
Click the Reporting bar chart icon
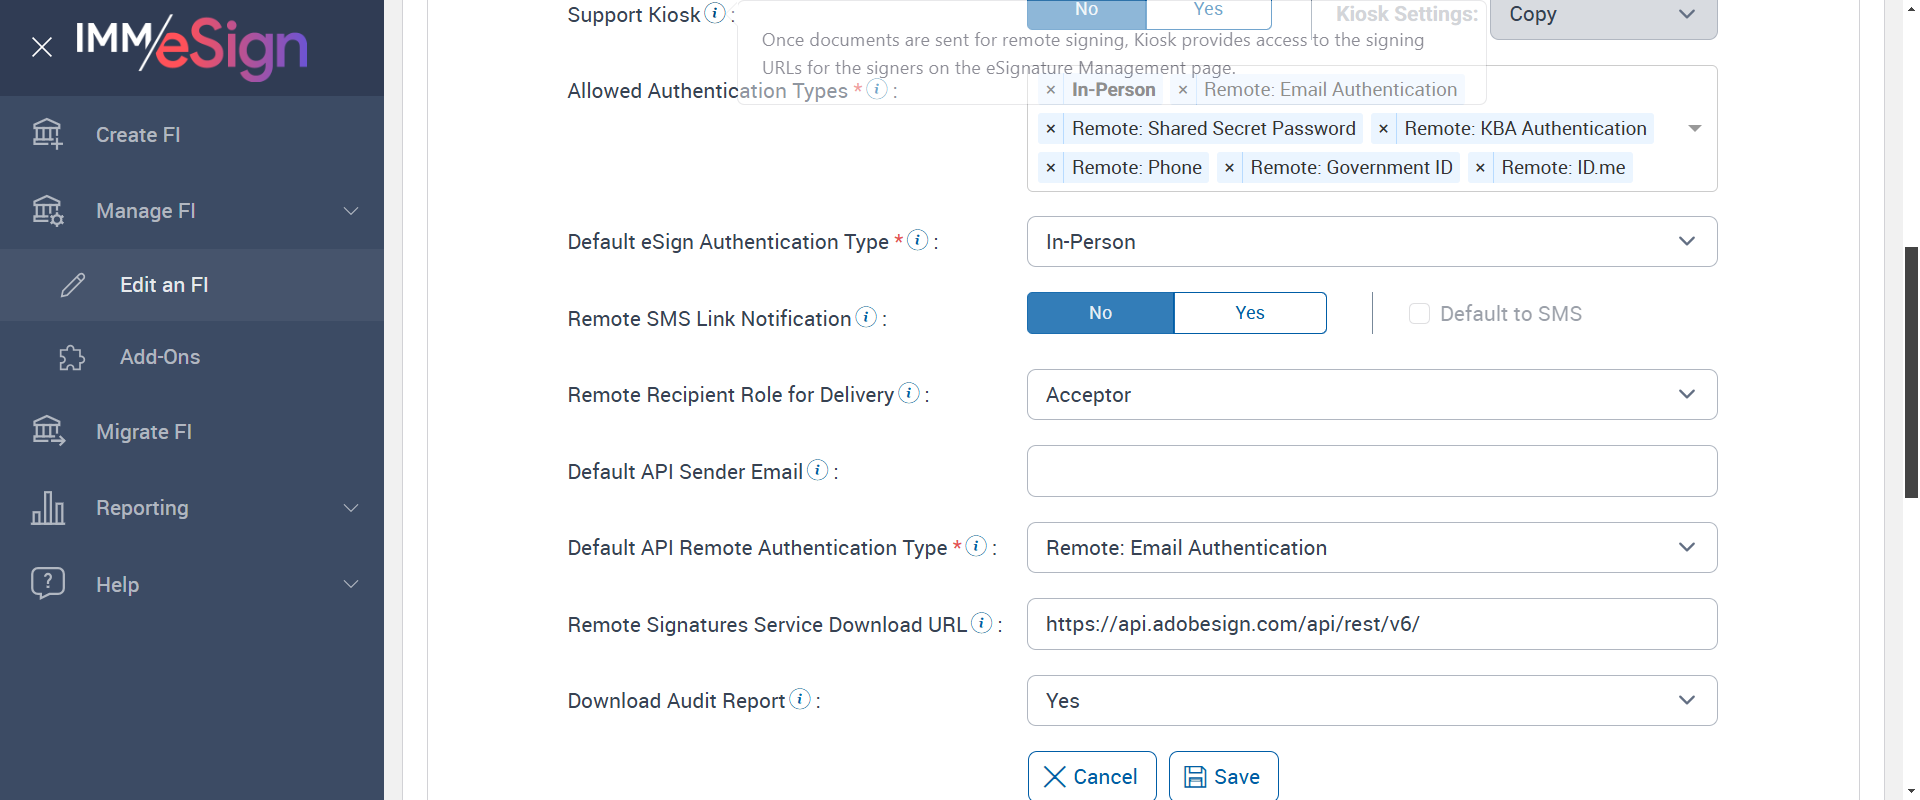(x=48, y=508)
